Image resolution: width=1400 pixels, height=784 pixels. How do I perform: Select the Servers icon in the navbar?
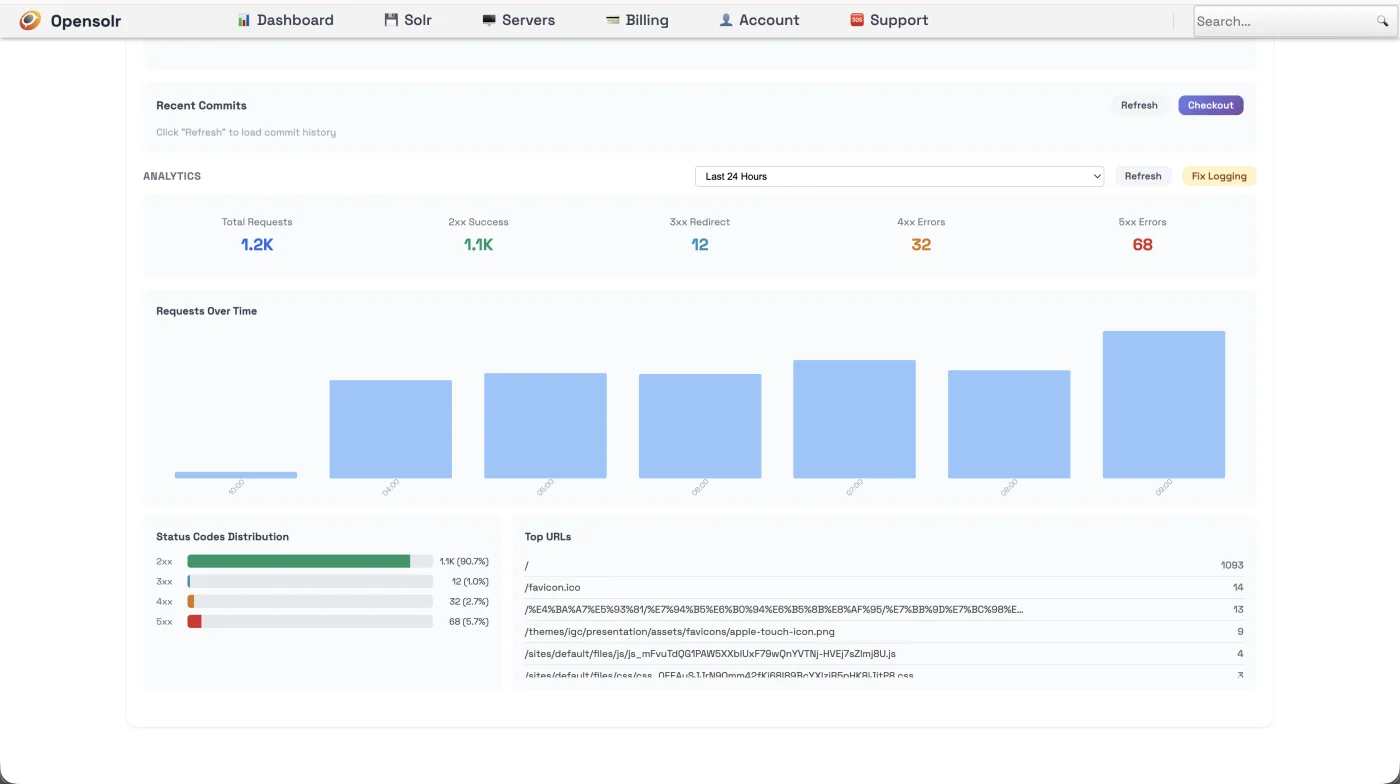pos(489,19)
